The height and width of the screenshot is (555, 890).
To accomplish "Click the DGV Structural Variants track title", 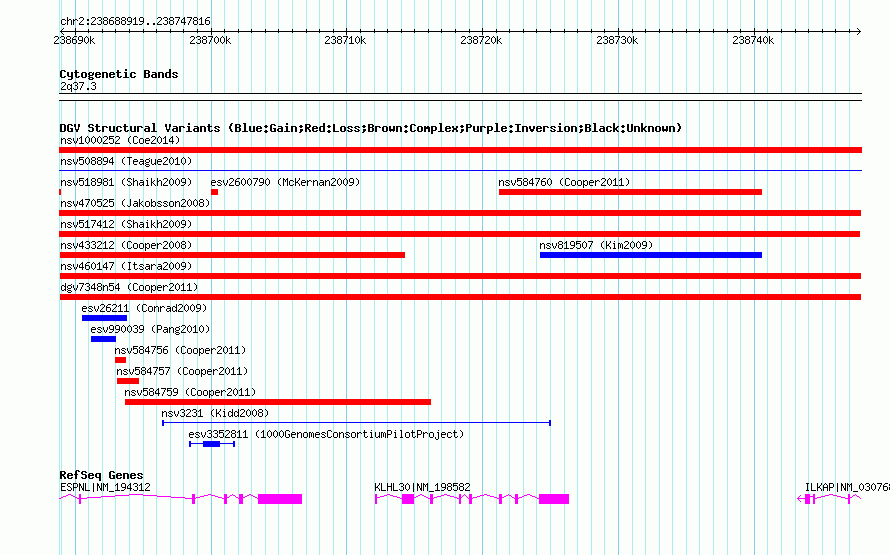I will 371,128.
